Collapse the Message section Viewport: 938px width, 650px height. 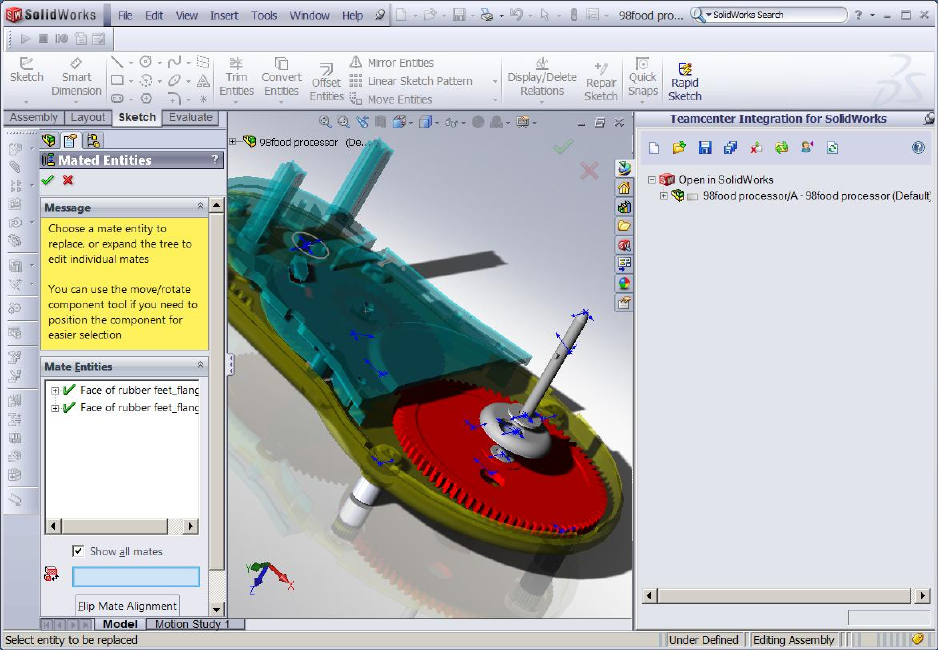pos(200,206)
